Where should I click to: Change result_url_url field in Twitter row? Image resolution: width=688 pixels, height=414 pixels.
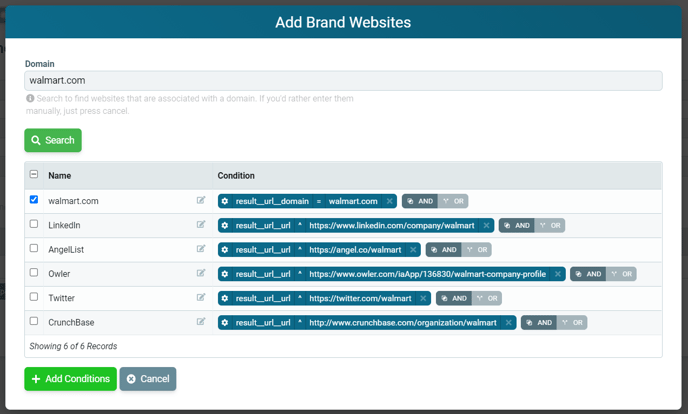pos(263,298)
